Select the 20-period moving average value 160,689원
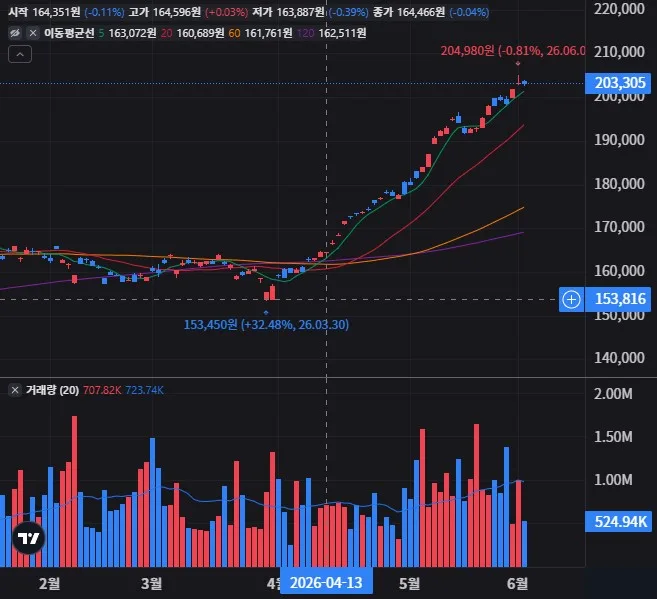 (x=200, y=33)
